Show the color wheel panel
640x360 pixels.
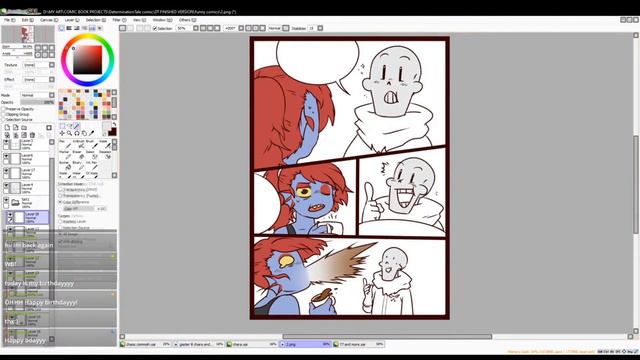(x=61, y=28)
